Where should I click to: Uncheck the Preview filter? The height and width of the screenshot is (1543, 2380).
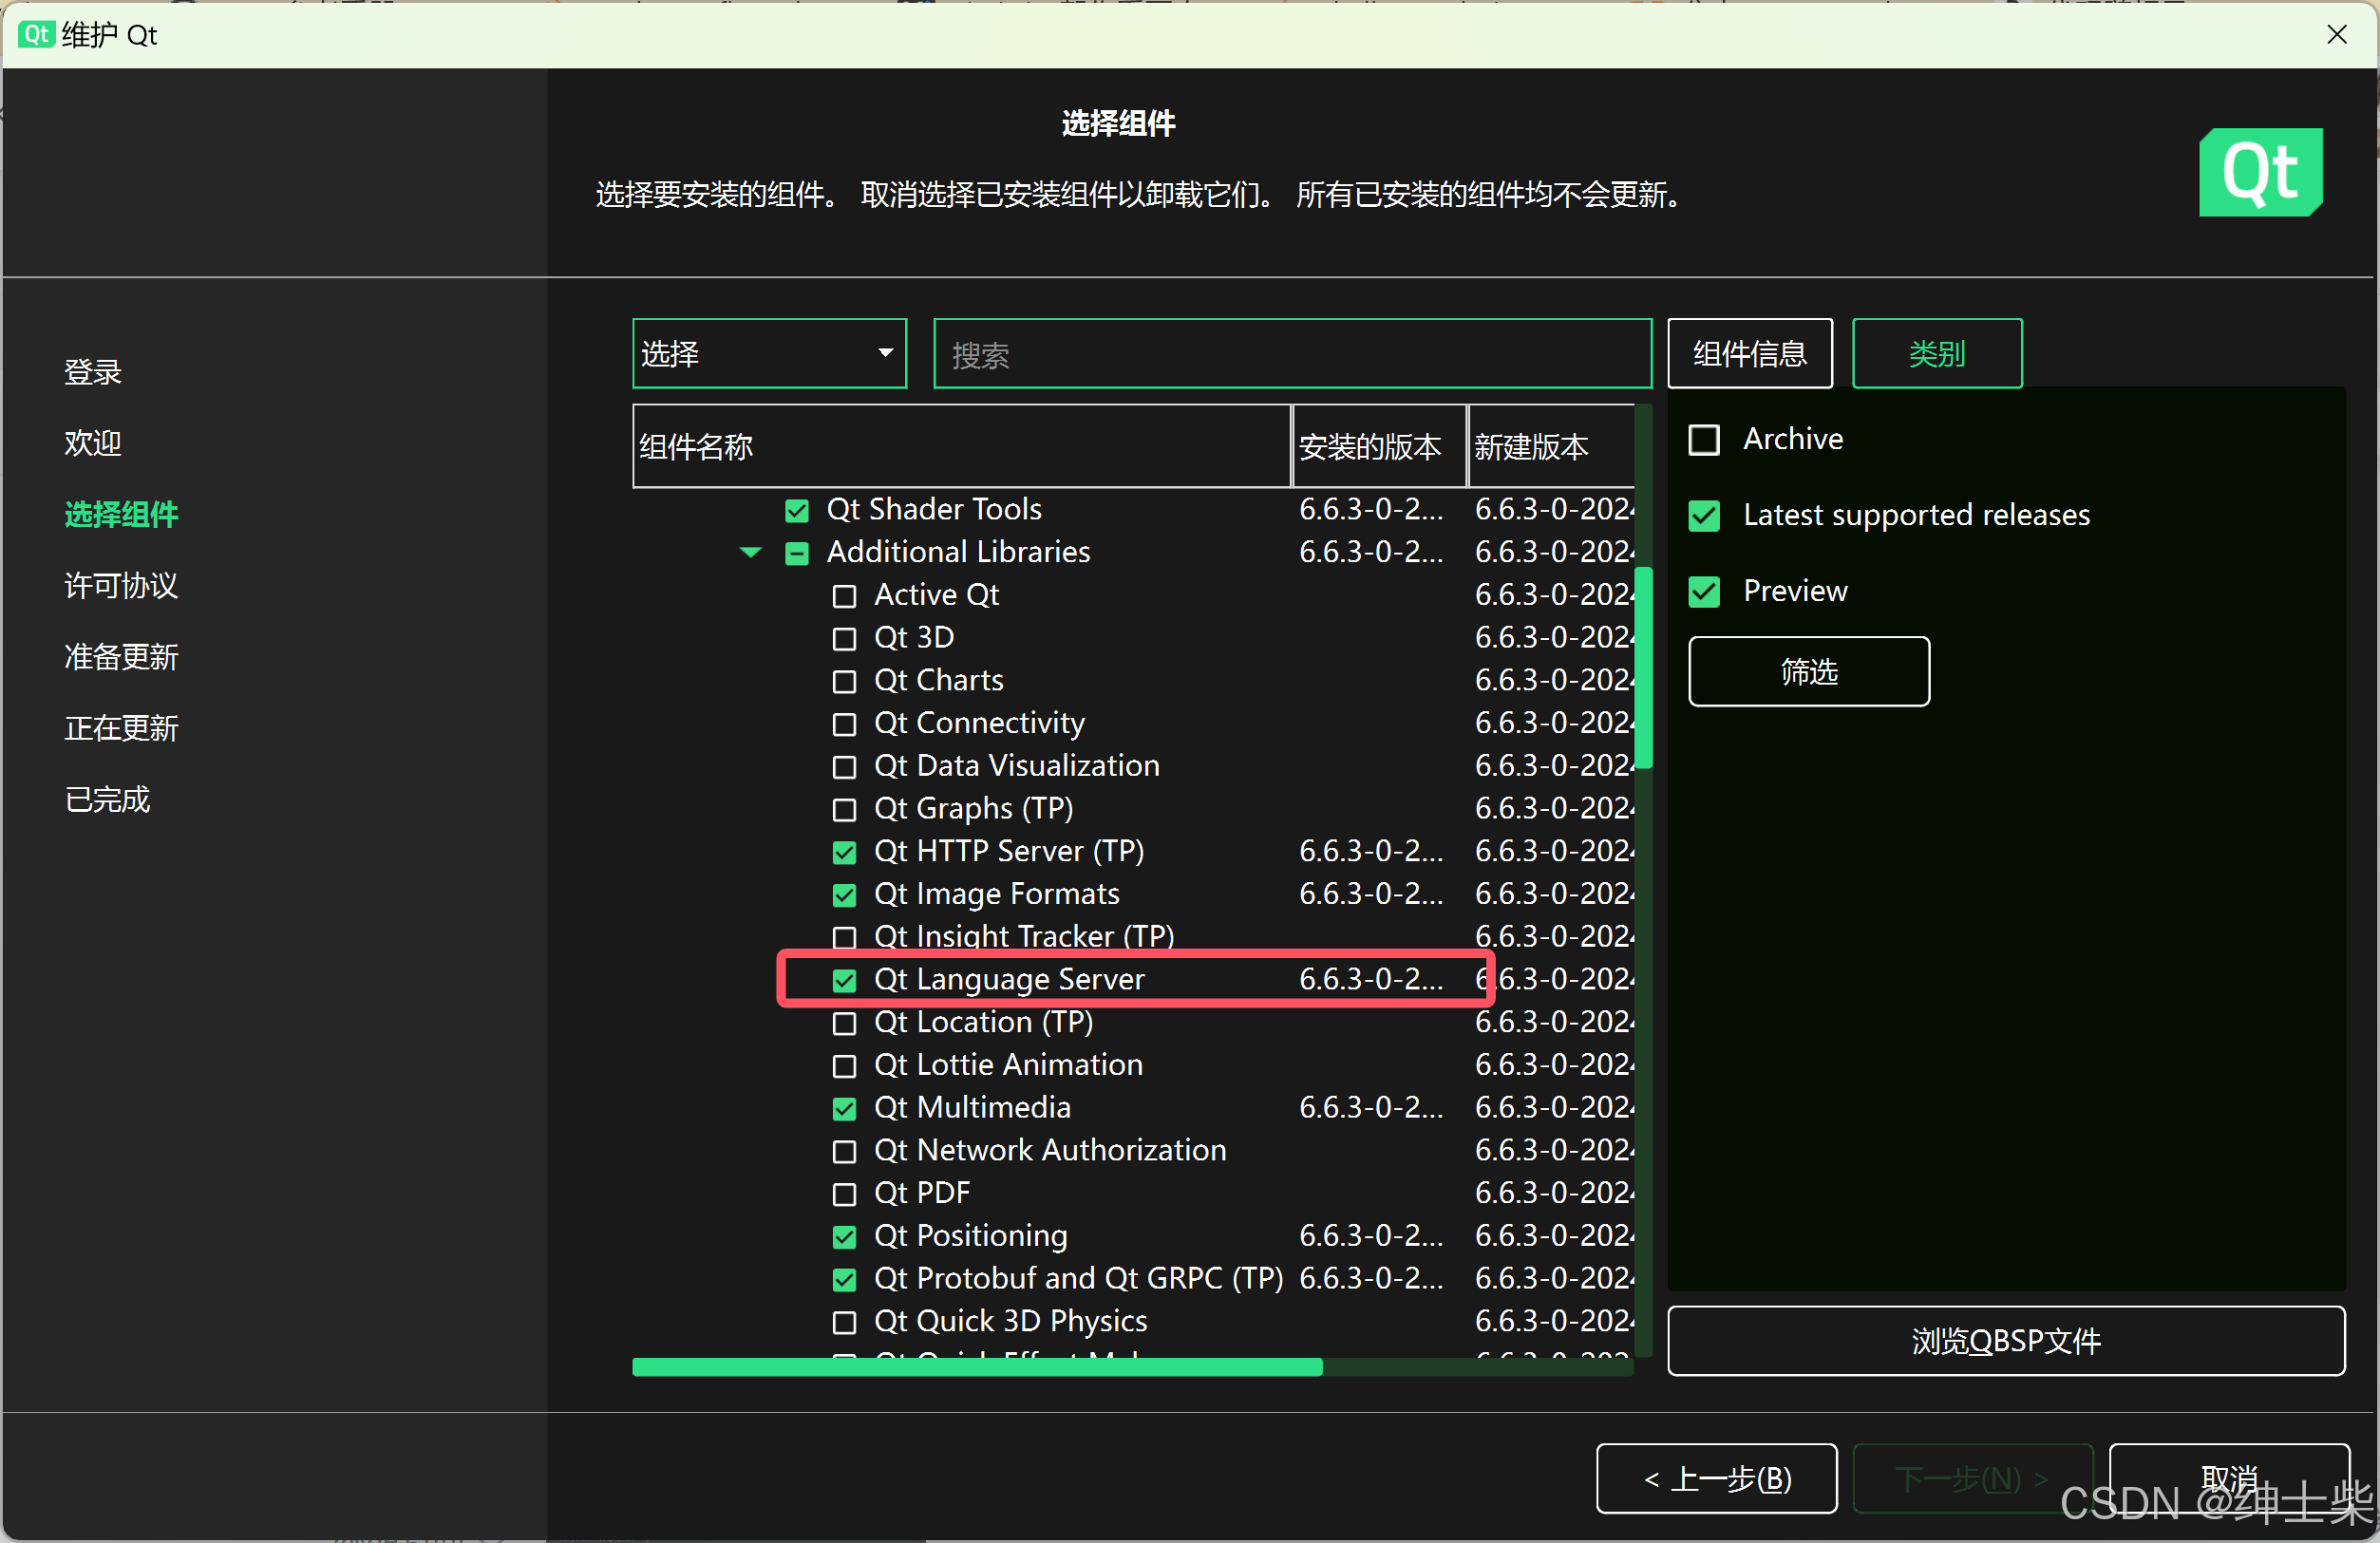click(x=1704, y=590)
